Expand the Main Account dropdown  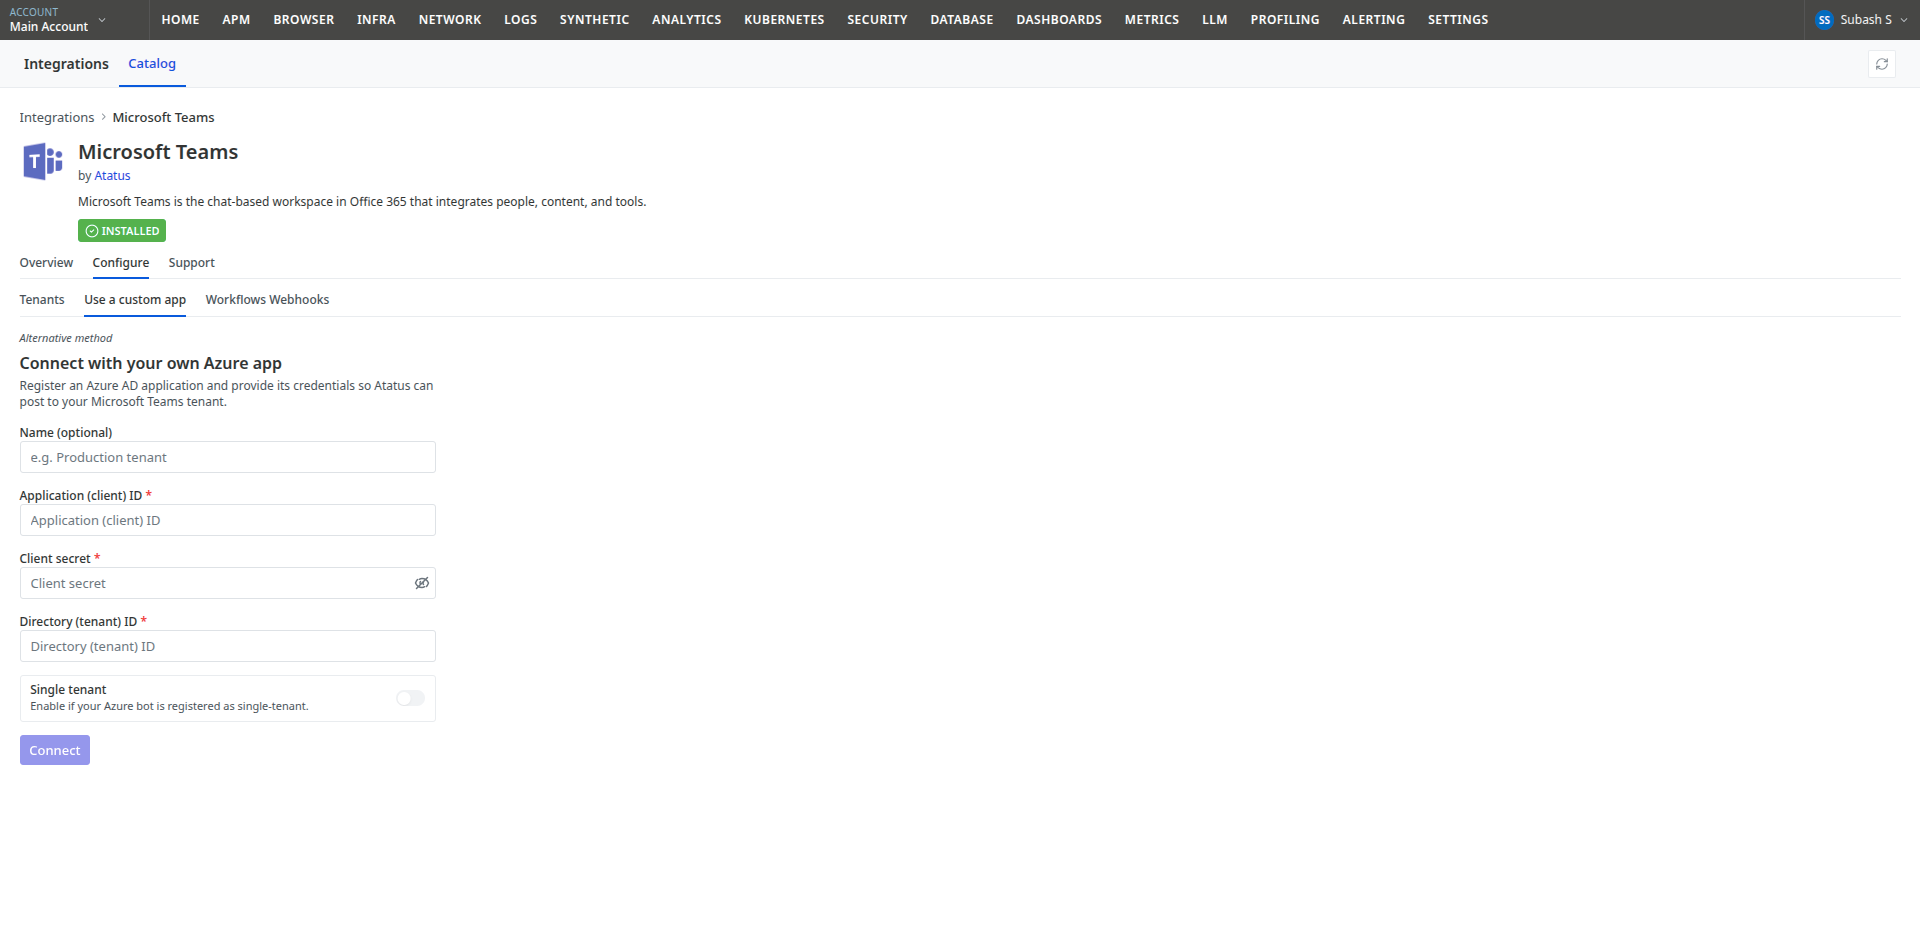tap(58, 20)
